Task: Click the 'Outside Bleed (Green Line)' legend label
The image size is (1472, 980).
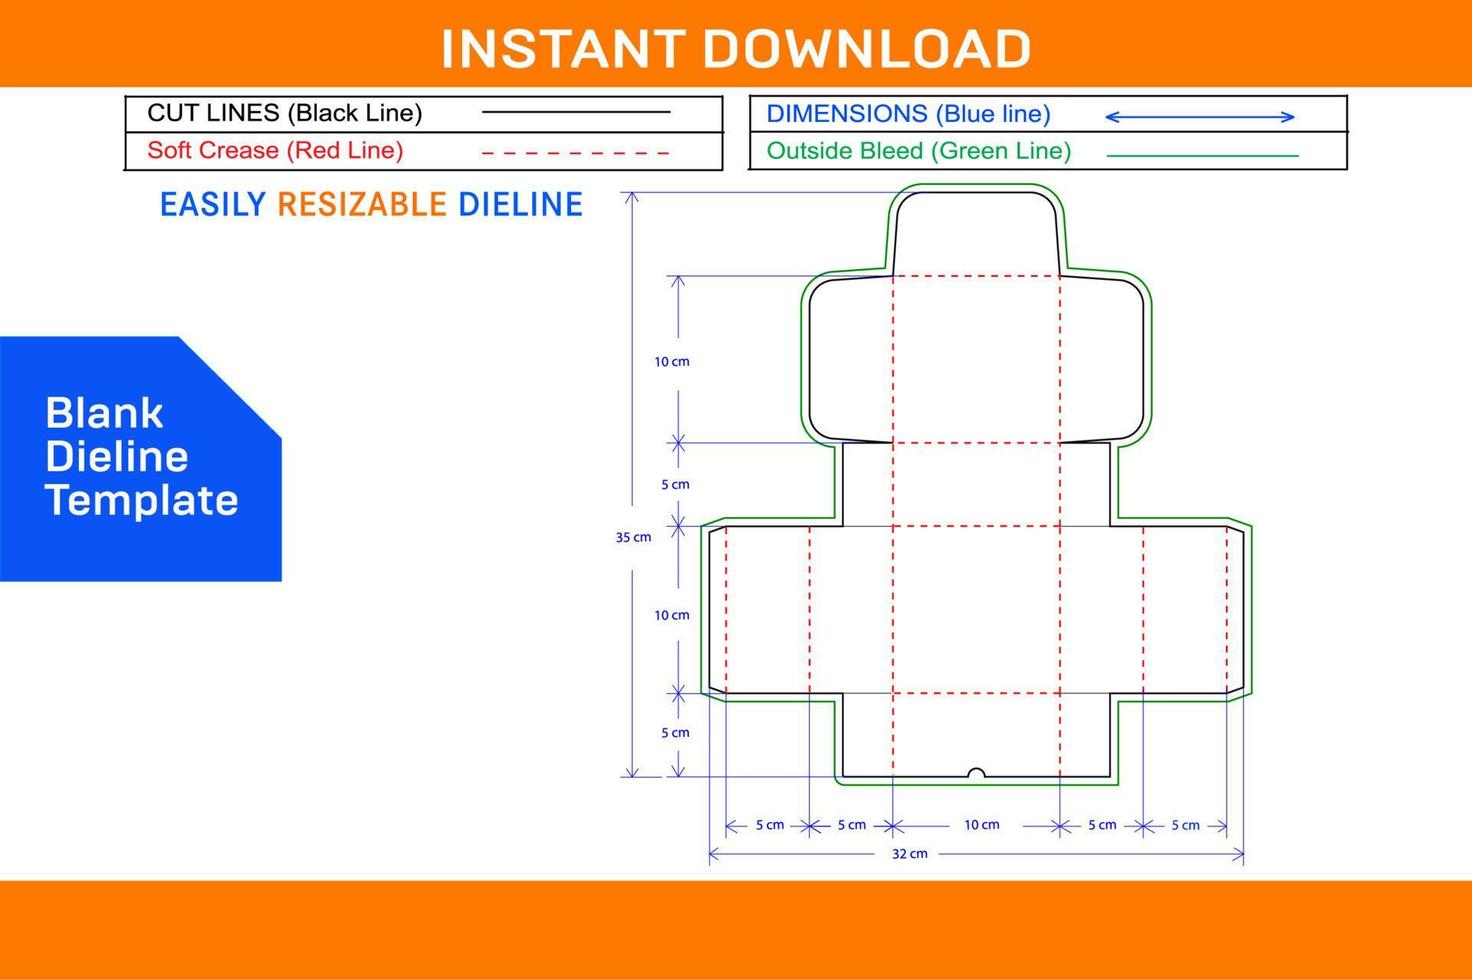Action: (919, 151)
